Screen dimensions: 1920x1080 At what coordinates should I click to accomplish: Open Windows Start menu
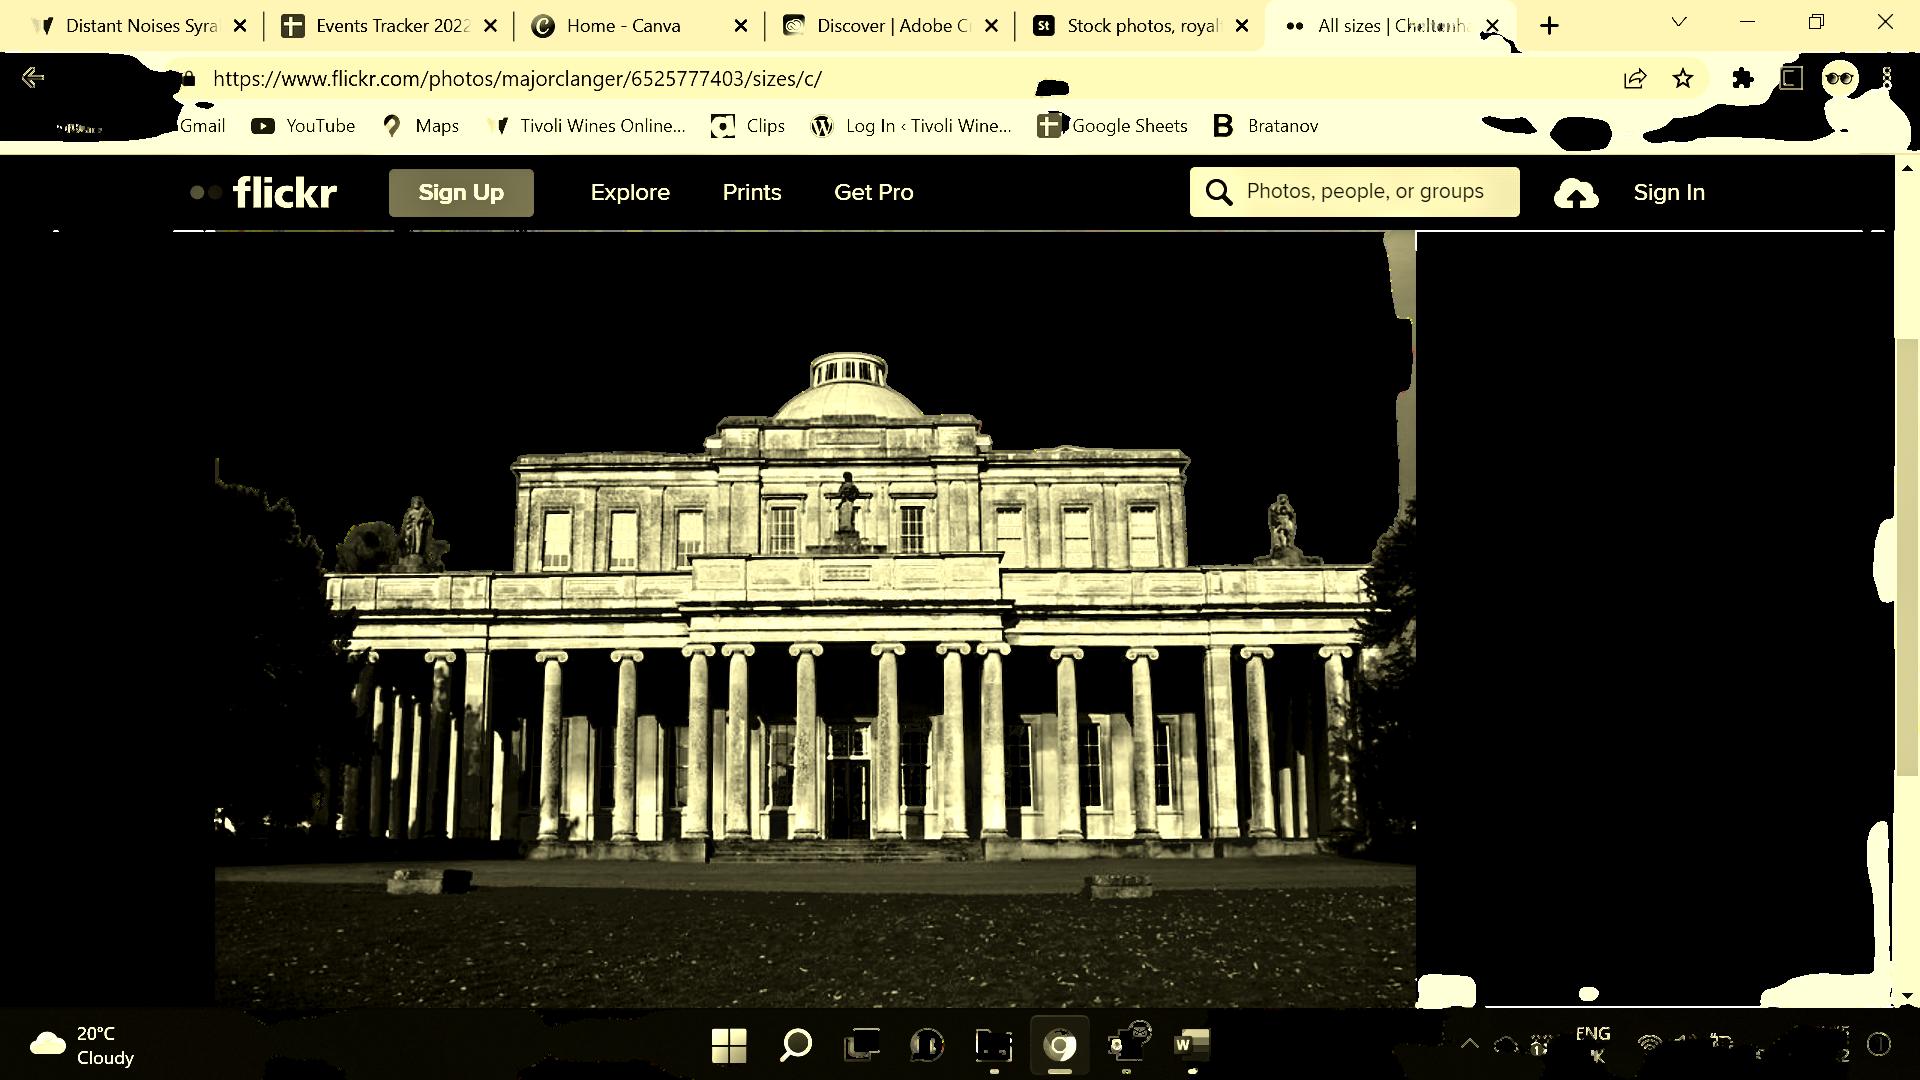coord(729,1046)
